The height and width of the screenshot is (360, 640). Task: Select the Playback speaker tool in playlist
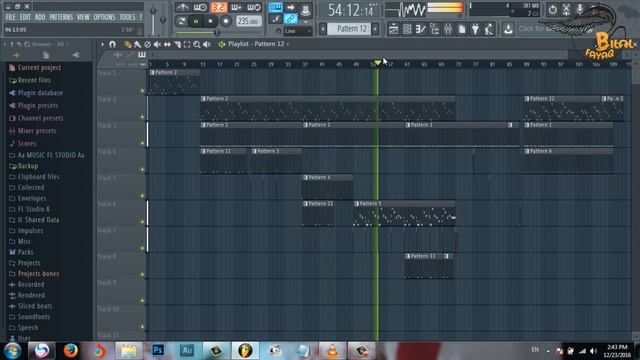[207, 44]
